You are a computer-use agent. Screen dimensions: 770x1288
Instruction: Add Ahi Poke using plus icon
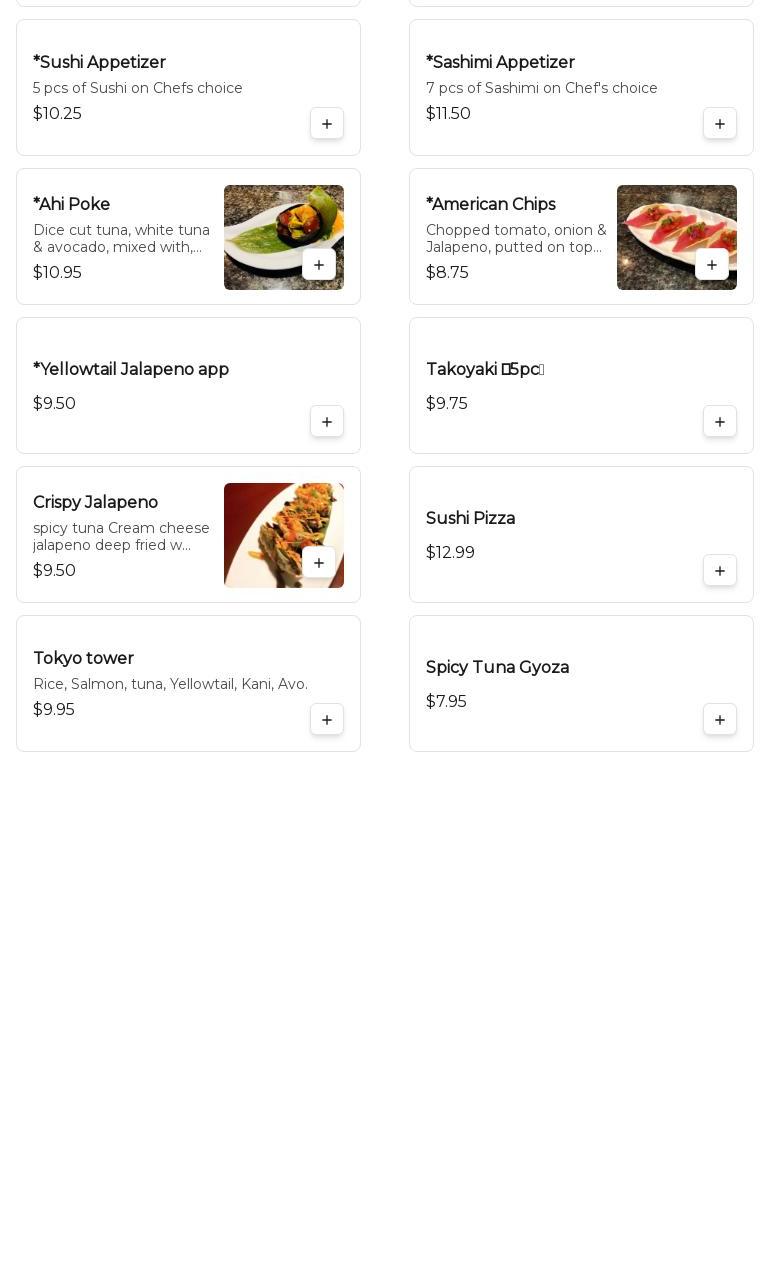pos(319,265)
